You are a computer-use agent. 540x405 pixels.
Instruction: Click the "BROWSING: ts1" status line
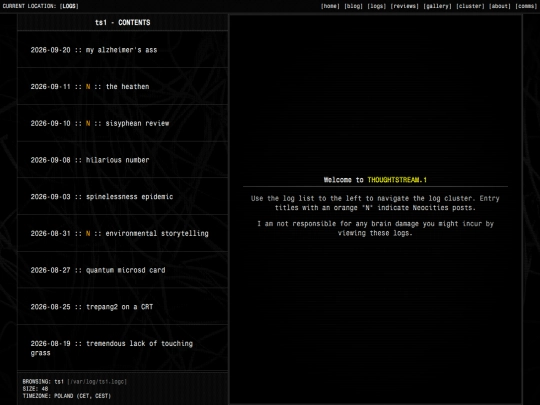[x=43, y=382]
